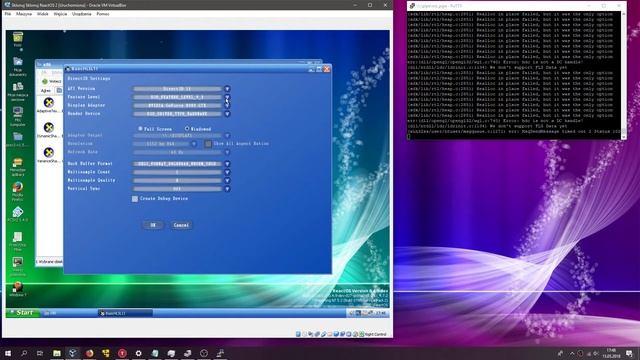Enable Create Debug Device checkbox
The width and height of the screenshot is (640, 360).
click(135, 199)
